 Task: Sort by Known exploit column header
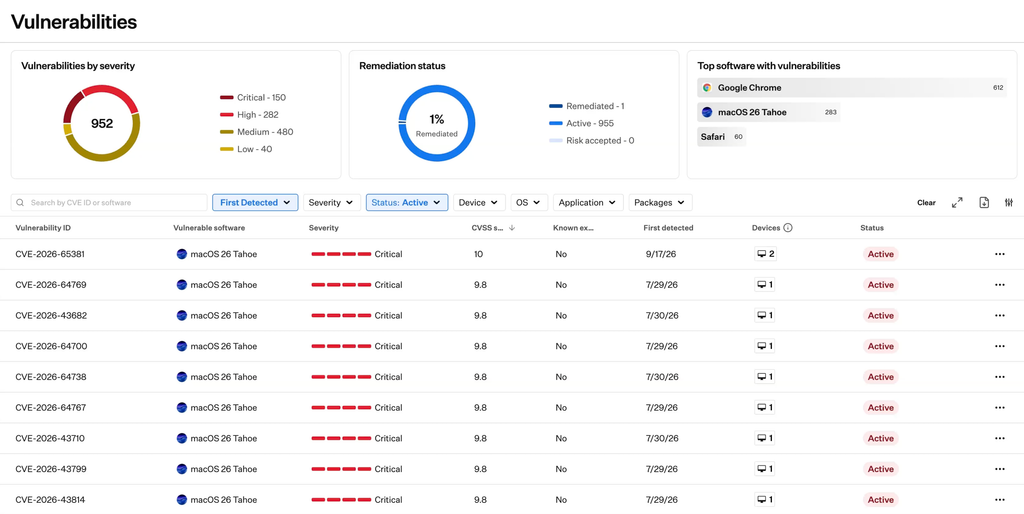573,228
